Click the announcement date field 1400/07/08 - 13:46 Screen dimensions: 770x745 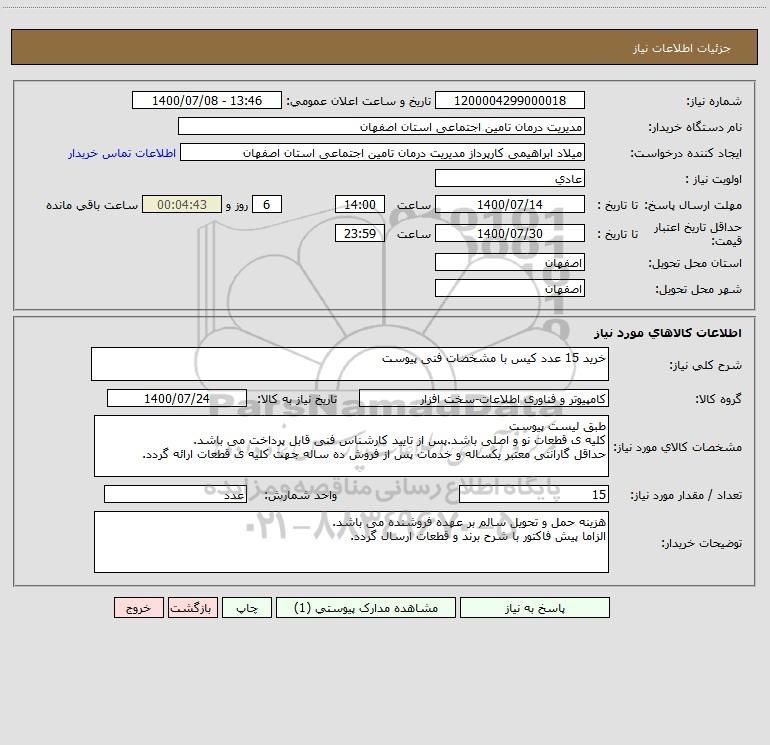(207, 100)
